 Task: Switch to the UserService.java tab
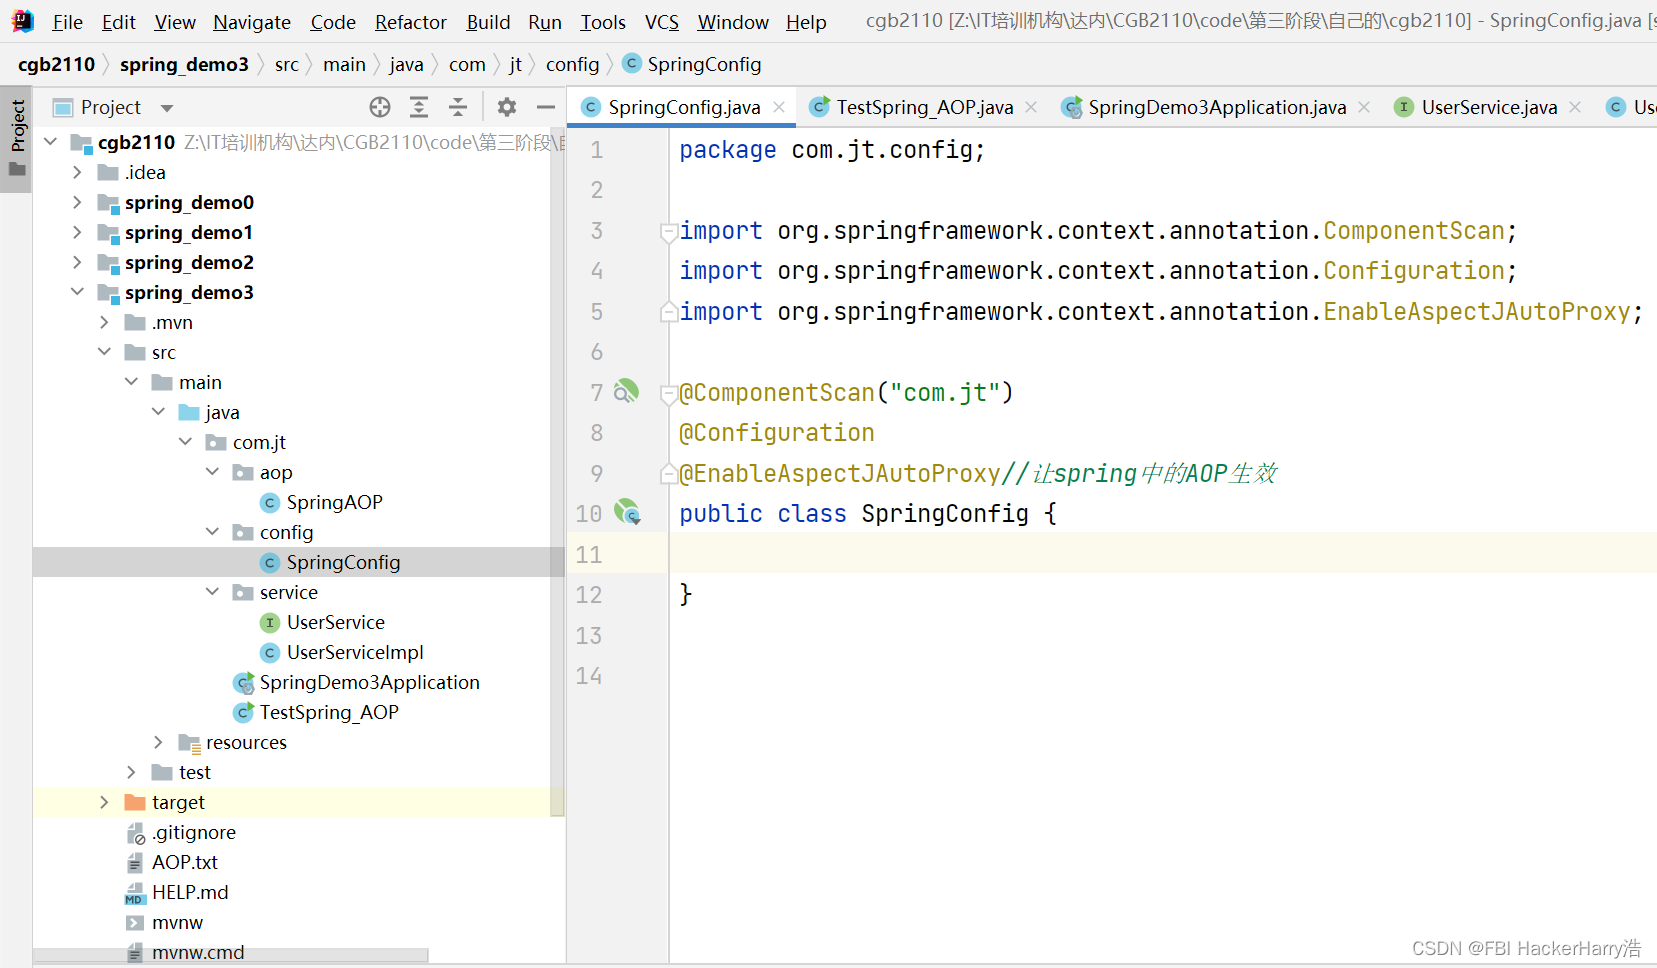click(x=1488, y=107)
